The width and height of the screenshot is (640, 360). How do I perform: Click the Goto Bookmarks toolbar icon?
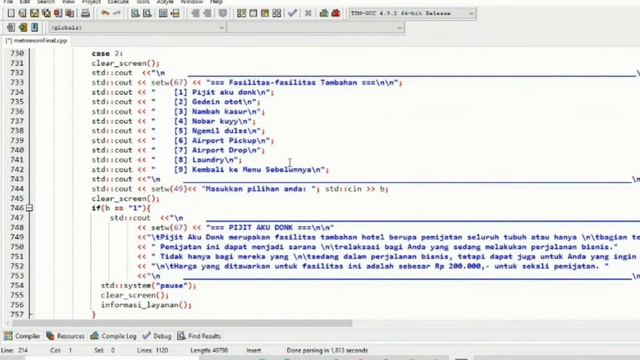coord(35,27)
